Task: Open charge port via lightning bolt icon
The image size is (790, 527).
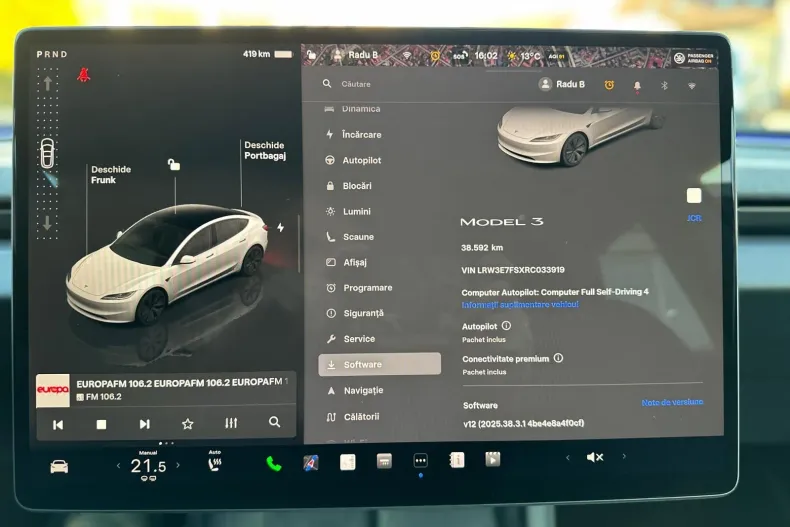Action: (281, 228)
